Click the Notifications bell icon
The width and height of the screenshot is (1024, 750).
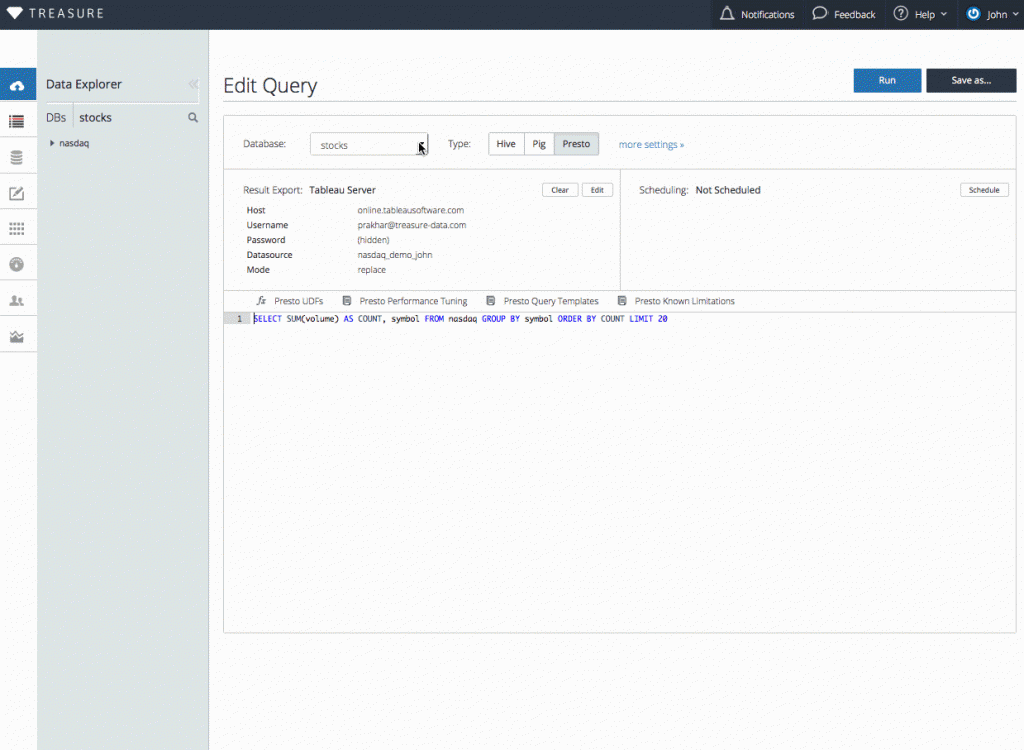pos(727,14)
